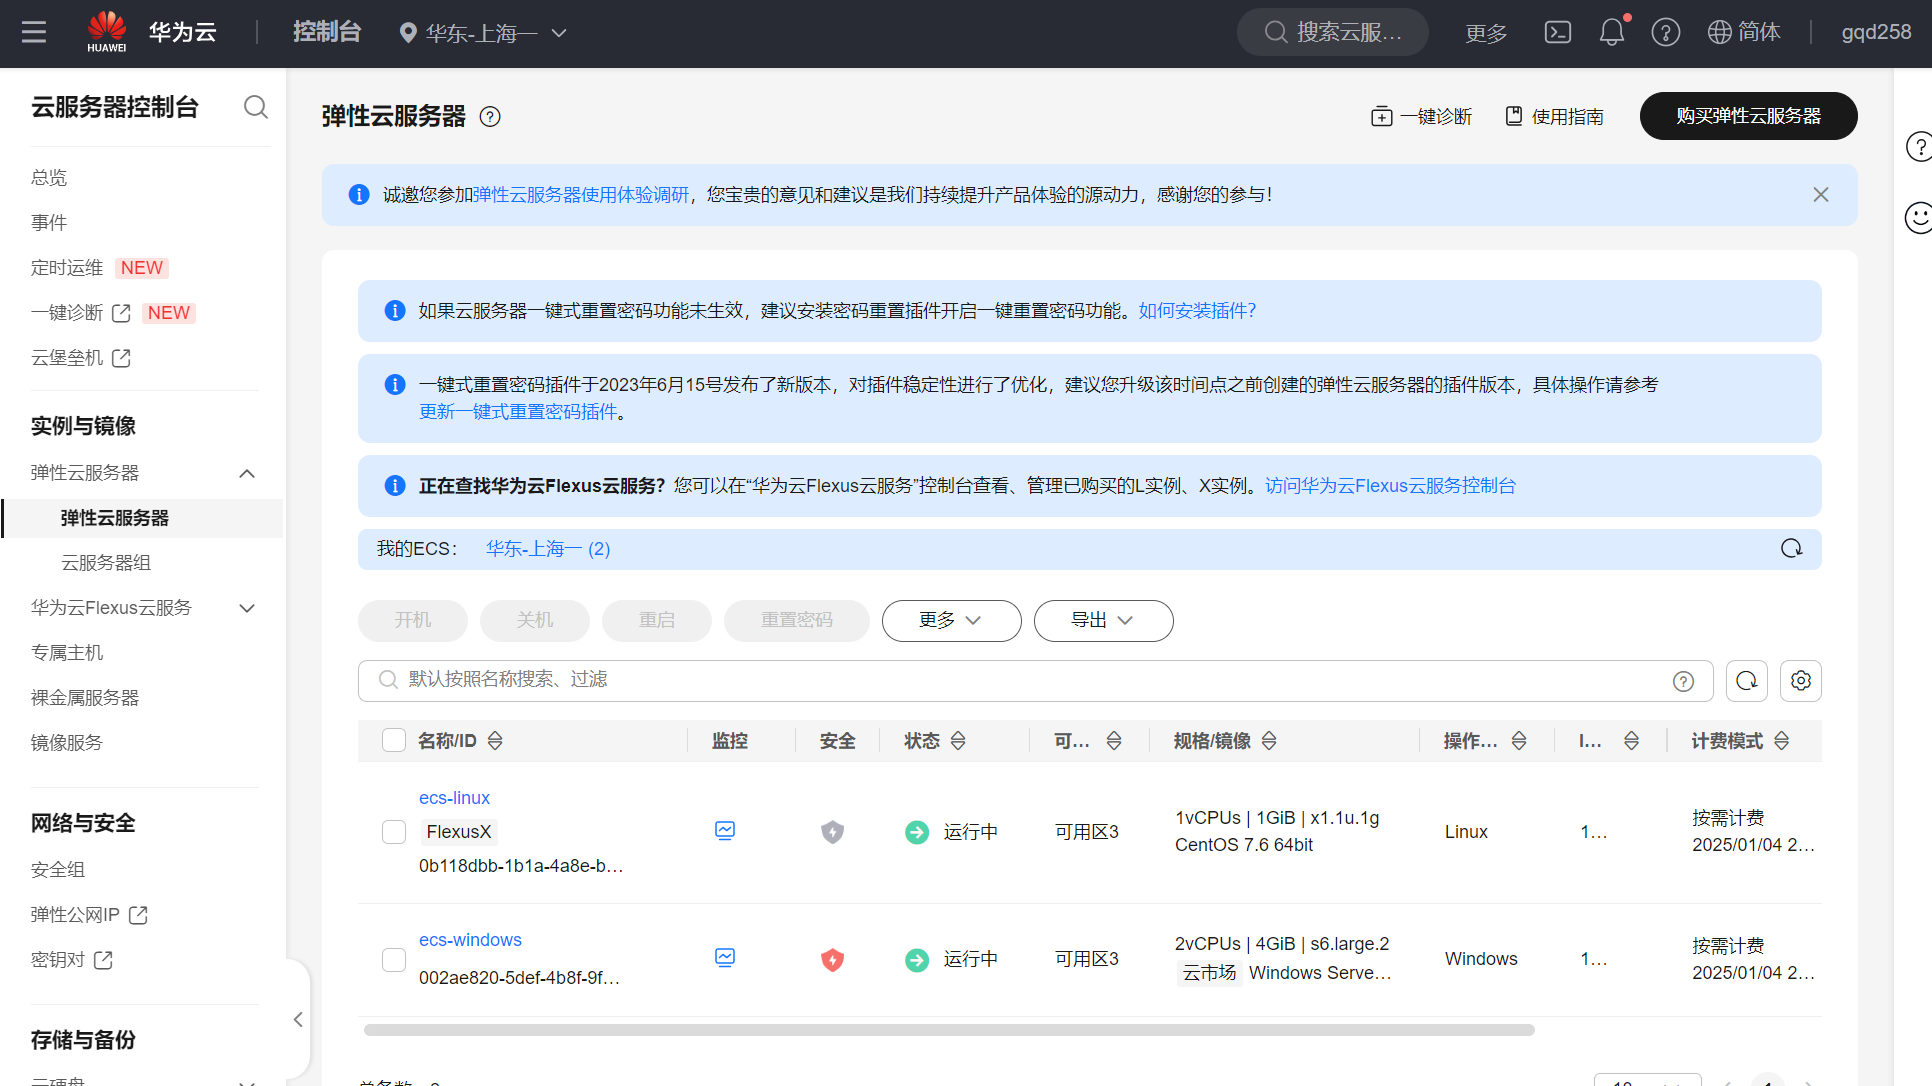
Task: View monitoring for ecs-linux
Action: [x=725, y=831]
